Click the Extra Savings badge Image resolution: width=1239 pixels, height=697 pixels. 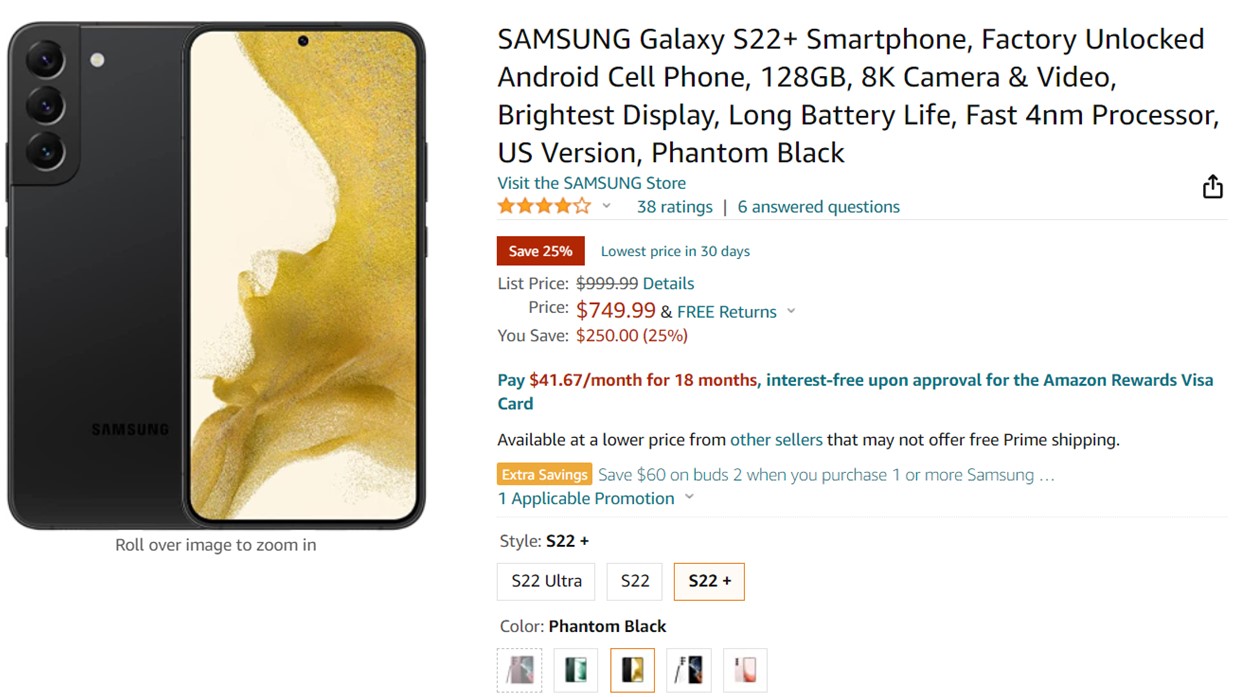pyautogui.click(x=545, y=475)
